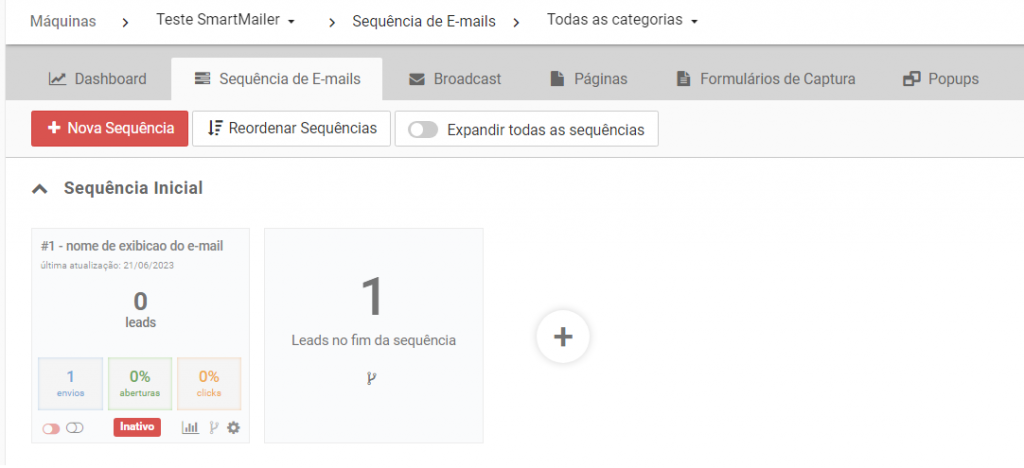Go to Máquinas in the breadcrumb
This screenshot has width=1024, height=468.
pos(63,21)
